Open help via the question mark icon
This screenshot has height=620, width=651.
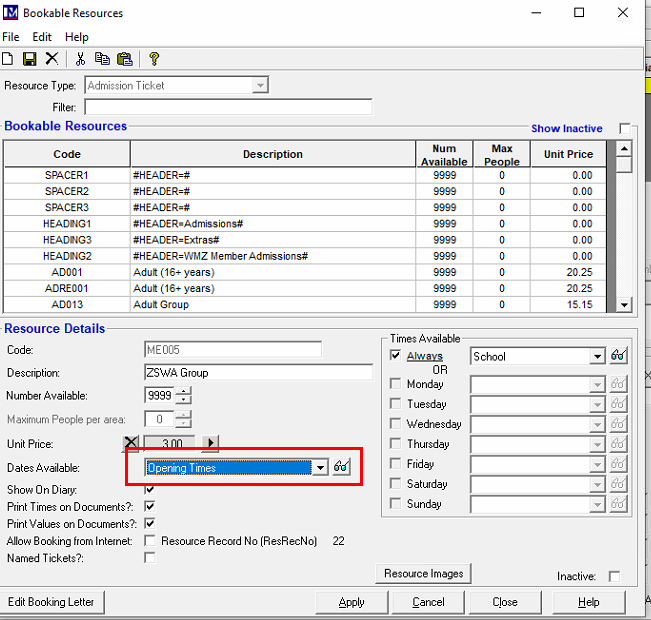154,59
